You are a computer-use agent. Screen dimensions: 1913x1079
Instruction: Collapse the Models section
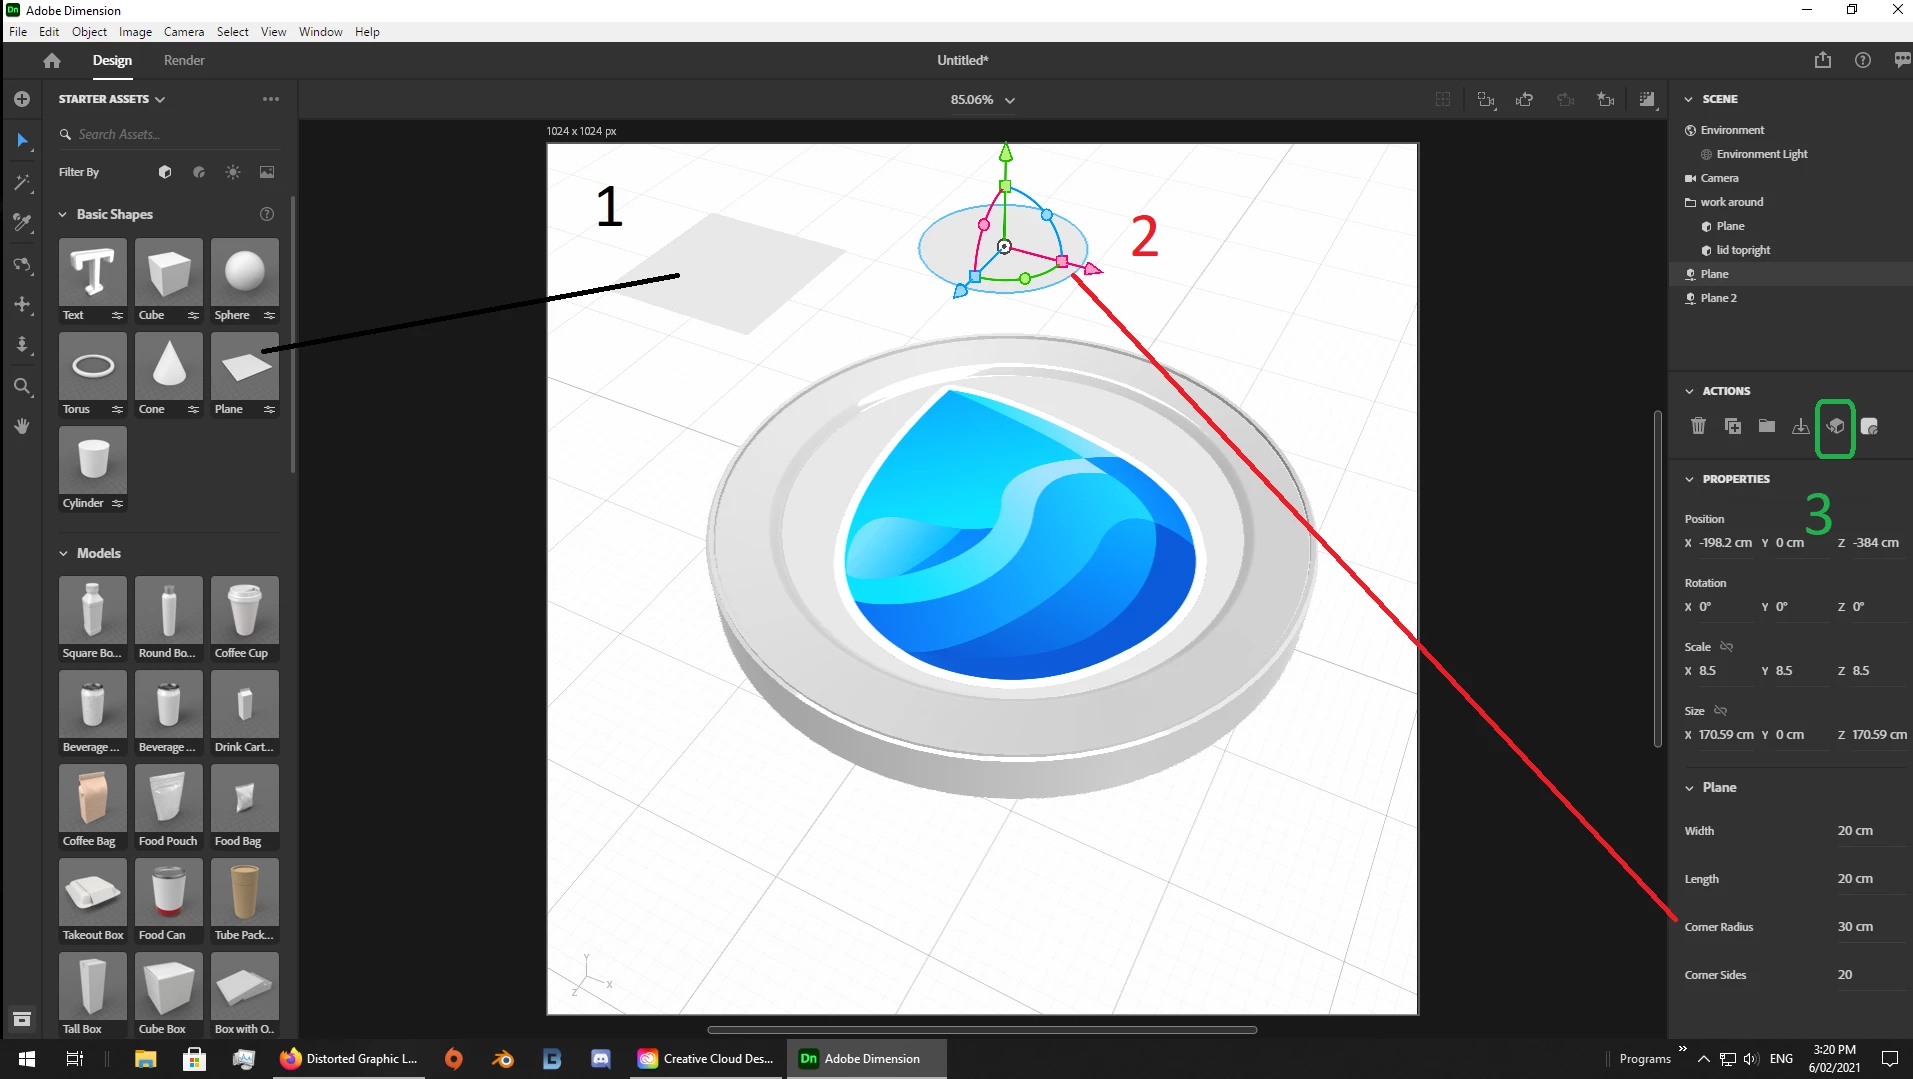pyautogui.click(x=63, y=553)
